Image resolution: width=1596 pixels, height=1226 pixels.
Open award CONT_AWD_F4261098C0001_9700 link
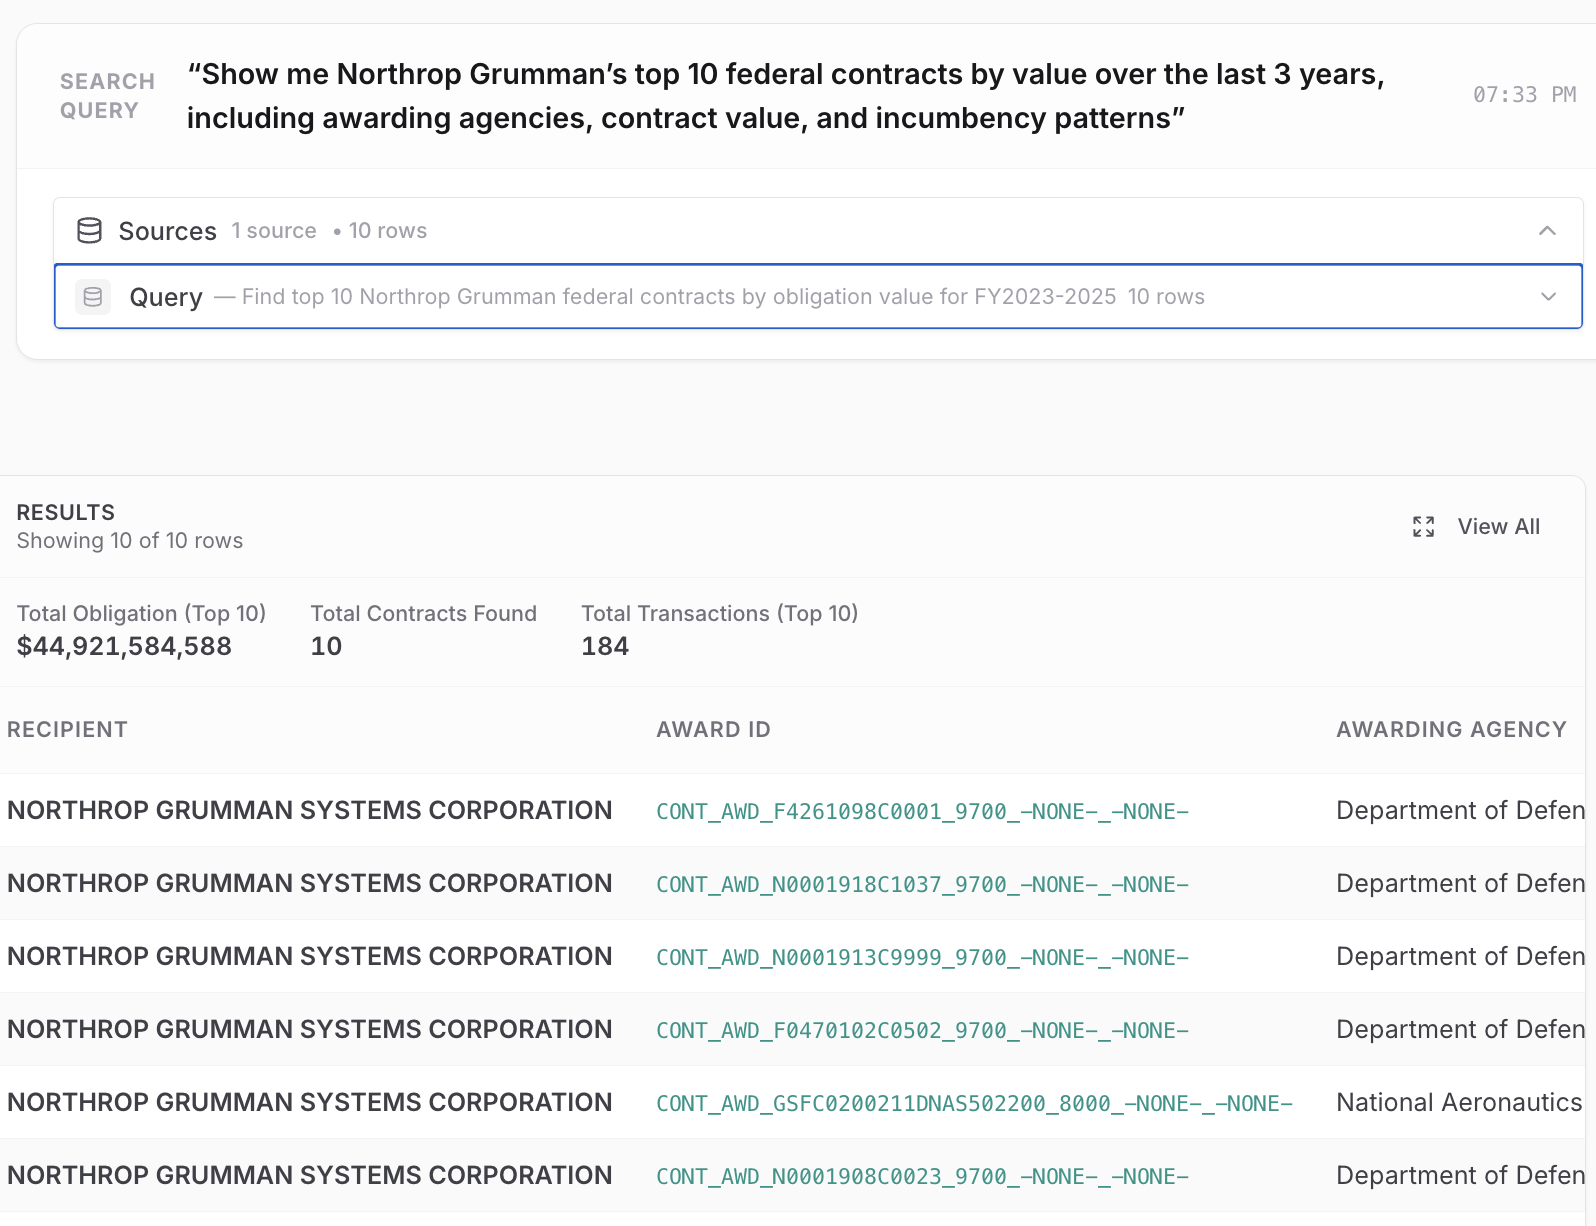click(922, 811)
